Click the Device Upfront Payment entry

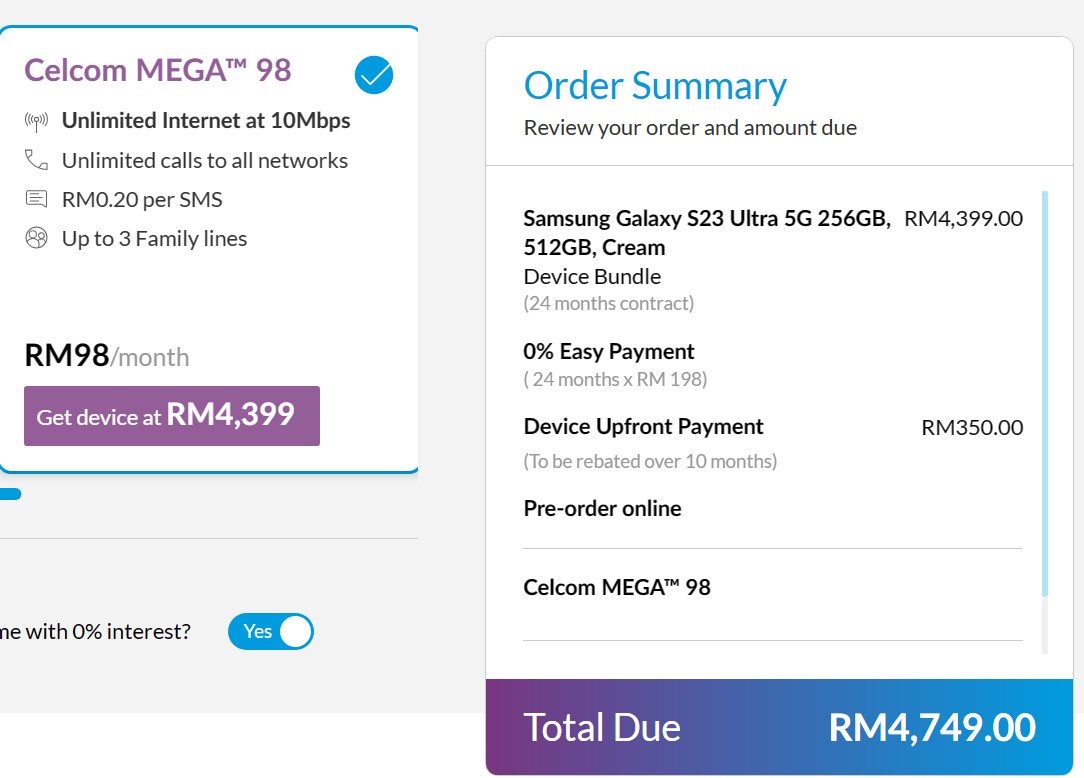(x=643, y=427)
